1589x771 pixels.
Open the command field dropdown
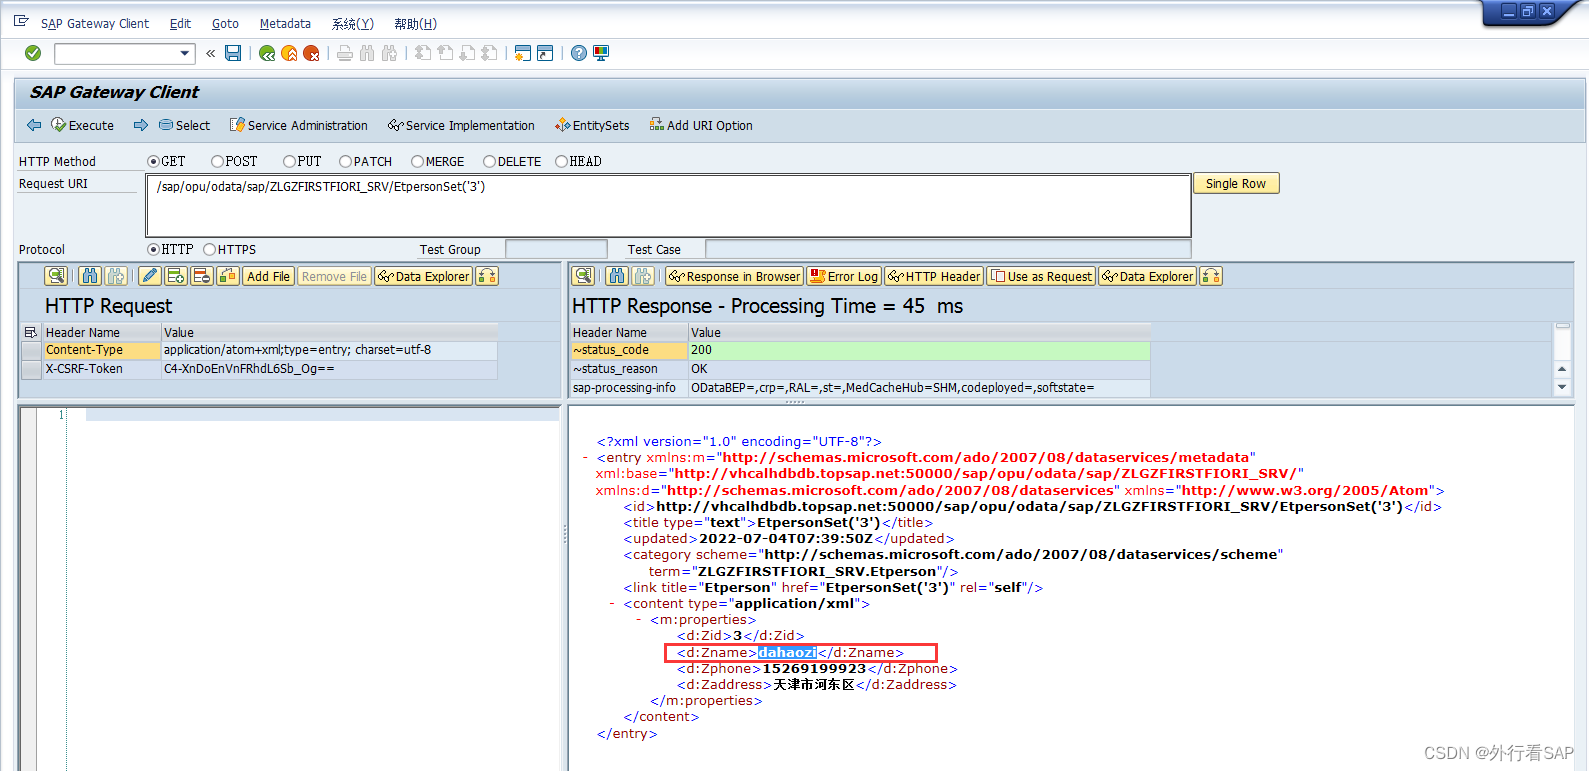pos(185,53)
